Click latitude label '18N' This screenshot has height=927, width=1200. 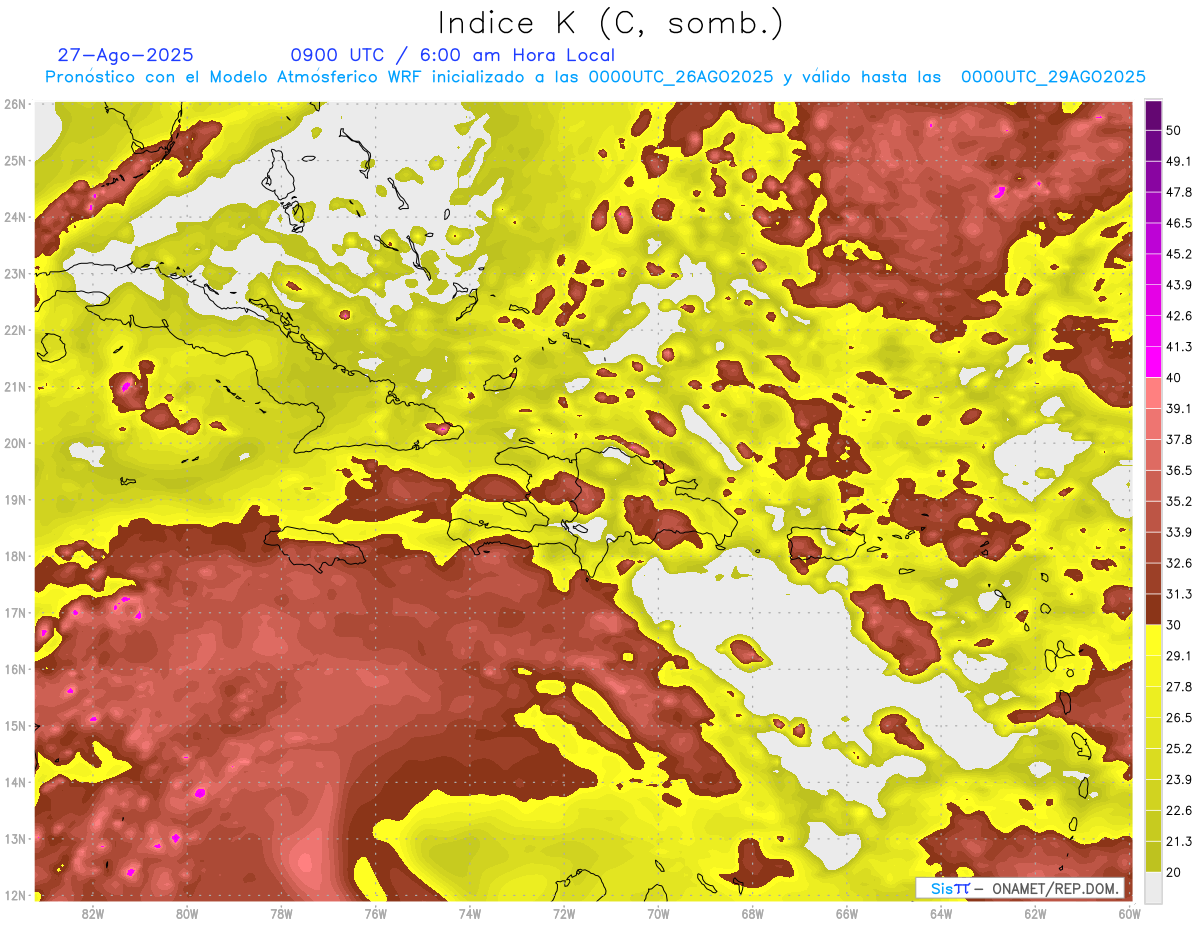pos(15,556)
